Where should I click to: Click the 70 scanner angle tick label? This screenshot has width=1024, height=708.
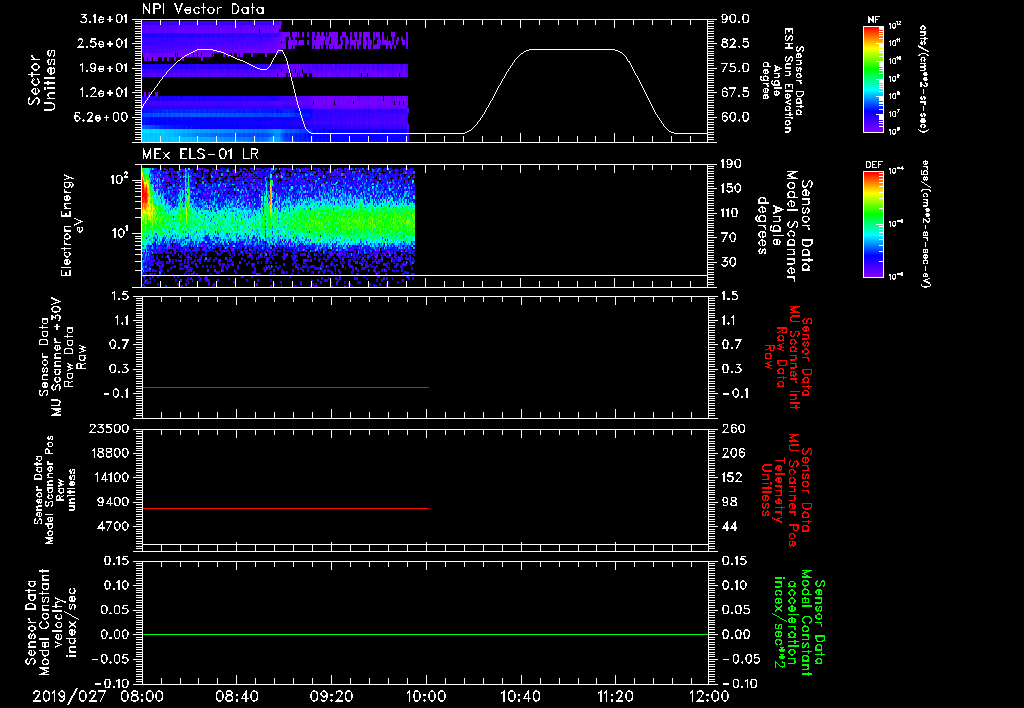click(x=729, y=238)
